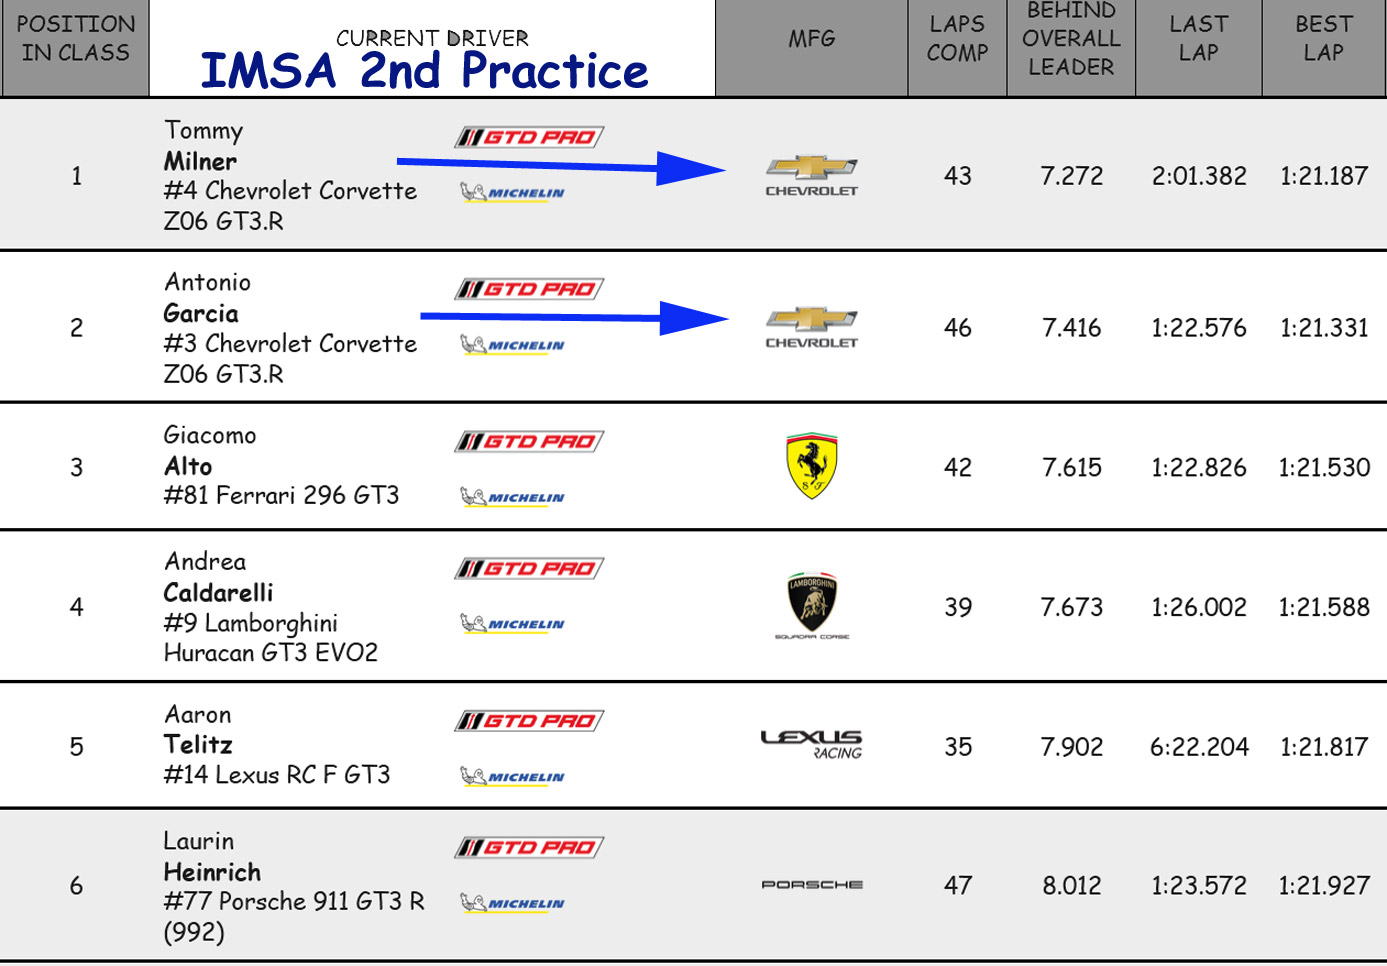Click the Behind Overall Leader column header
The image size is (1387, 966).
tap(1071, 38)
